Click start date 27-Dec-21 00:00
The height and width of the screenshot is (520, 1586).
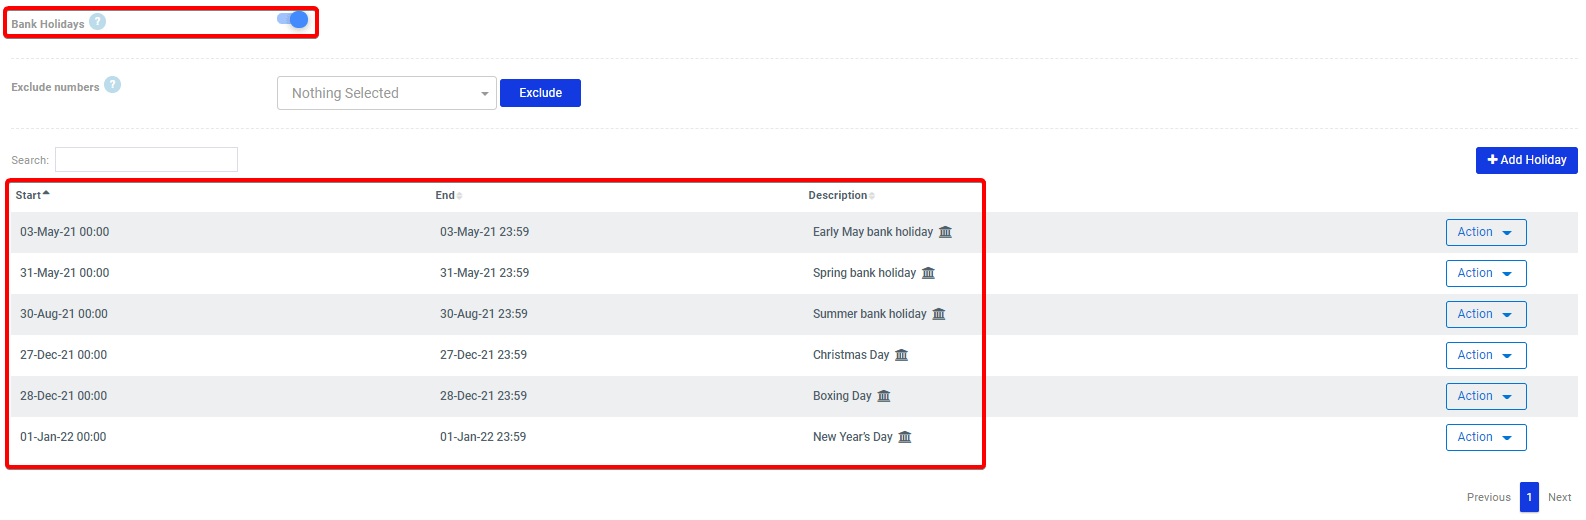(x=64, y=355)
